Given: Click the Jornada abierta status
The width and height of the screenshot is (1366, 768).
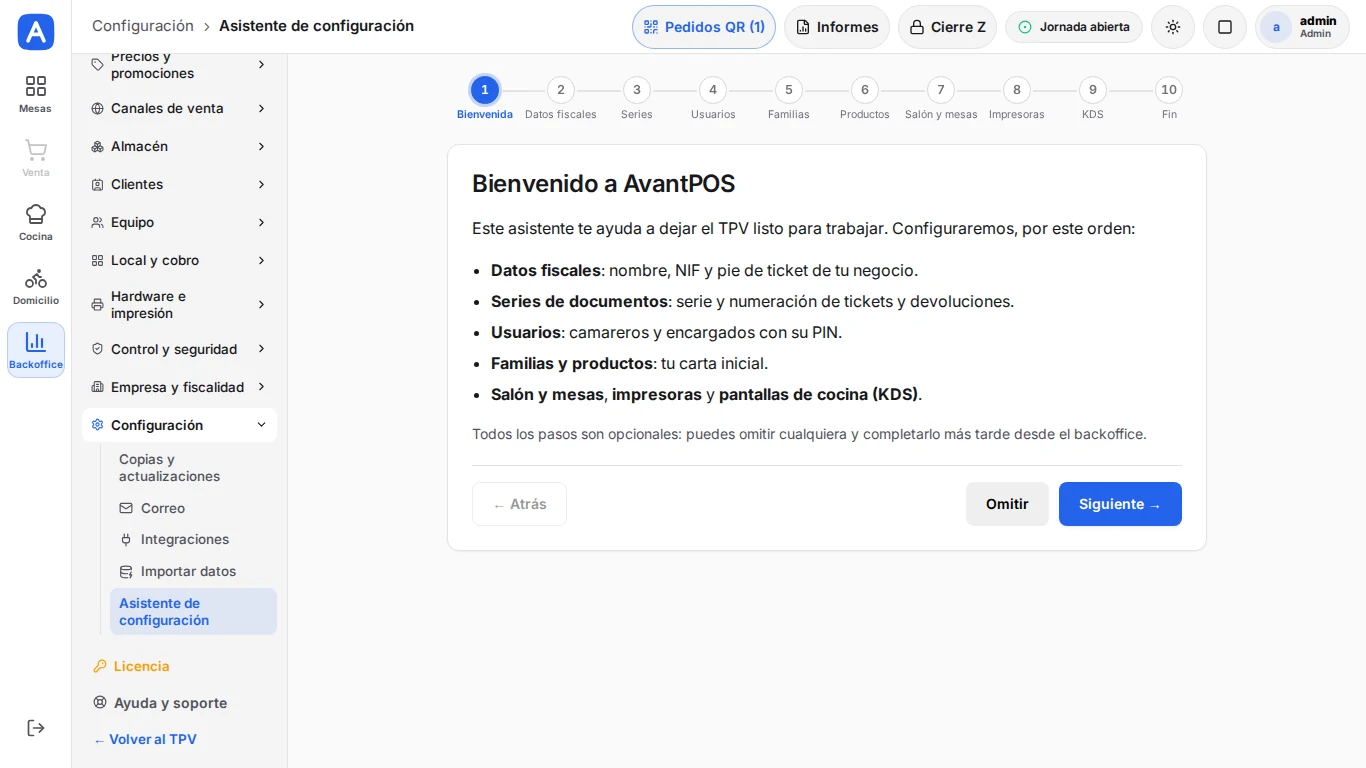Looking at the screenshot, I should 1074,27.
